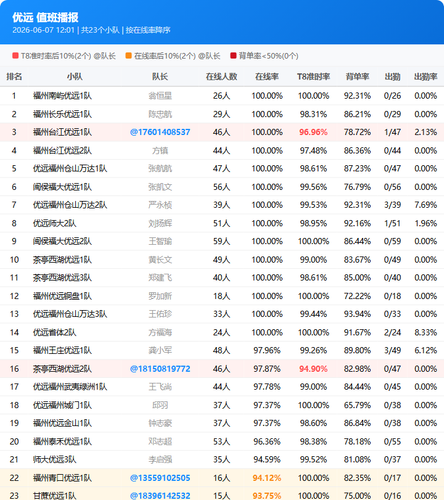This screenshot has width=444, height=500.
Task: Select team 福州王庄优远1队
Action: tap(62, 350)
